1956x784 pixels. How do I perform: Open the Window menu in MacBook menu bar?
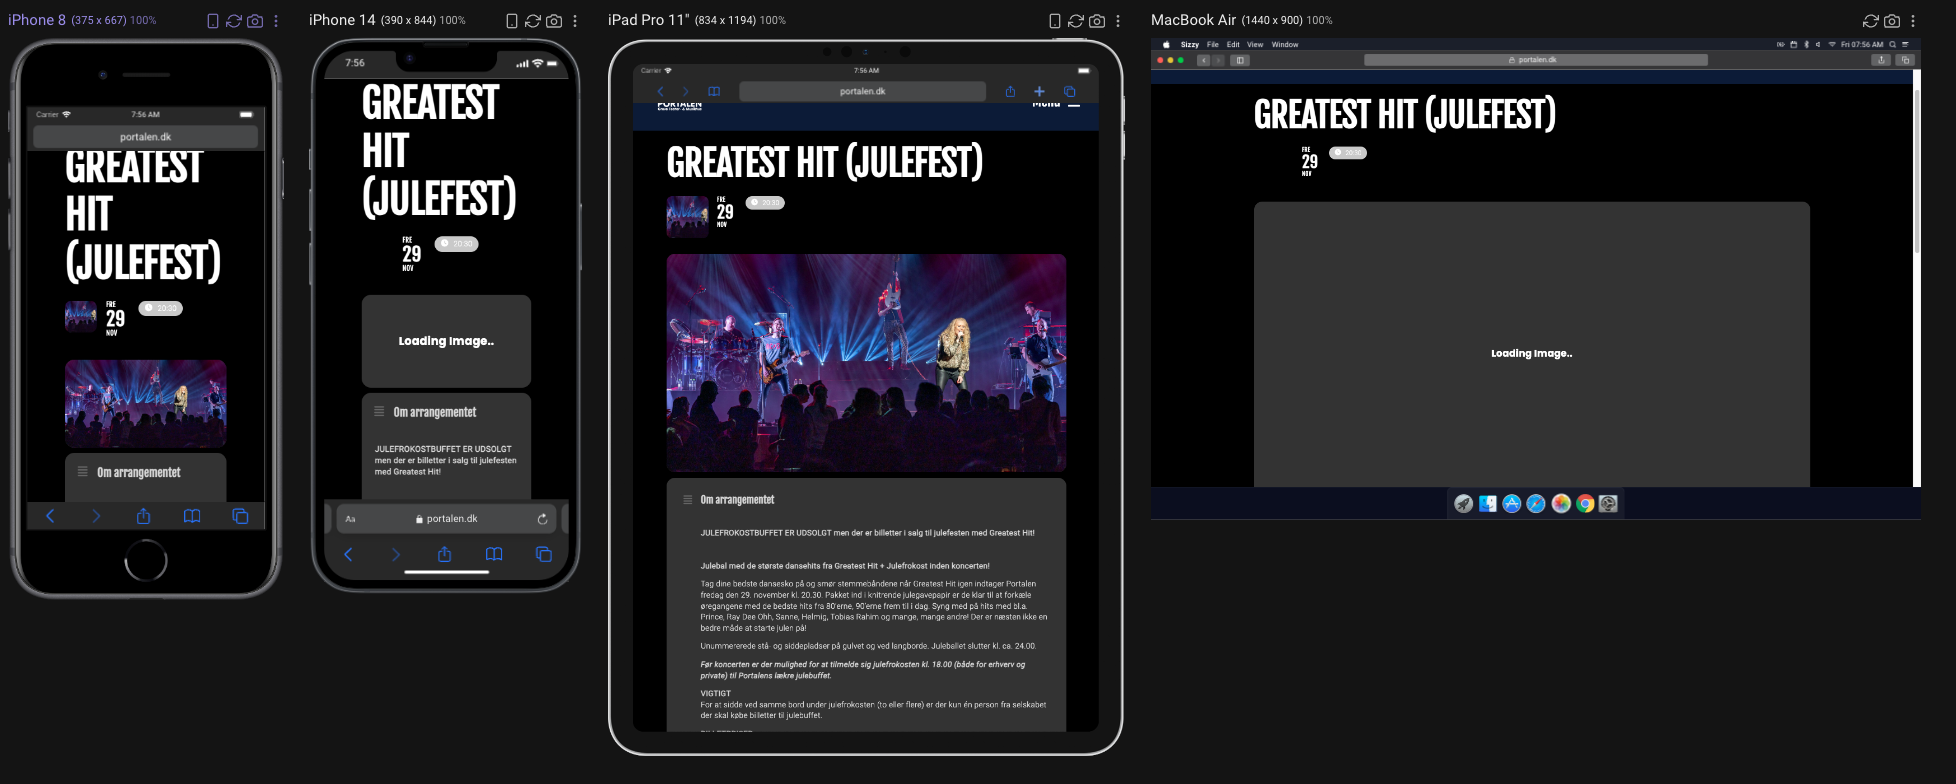coord(1285,45)
